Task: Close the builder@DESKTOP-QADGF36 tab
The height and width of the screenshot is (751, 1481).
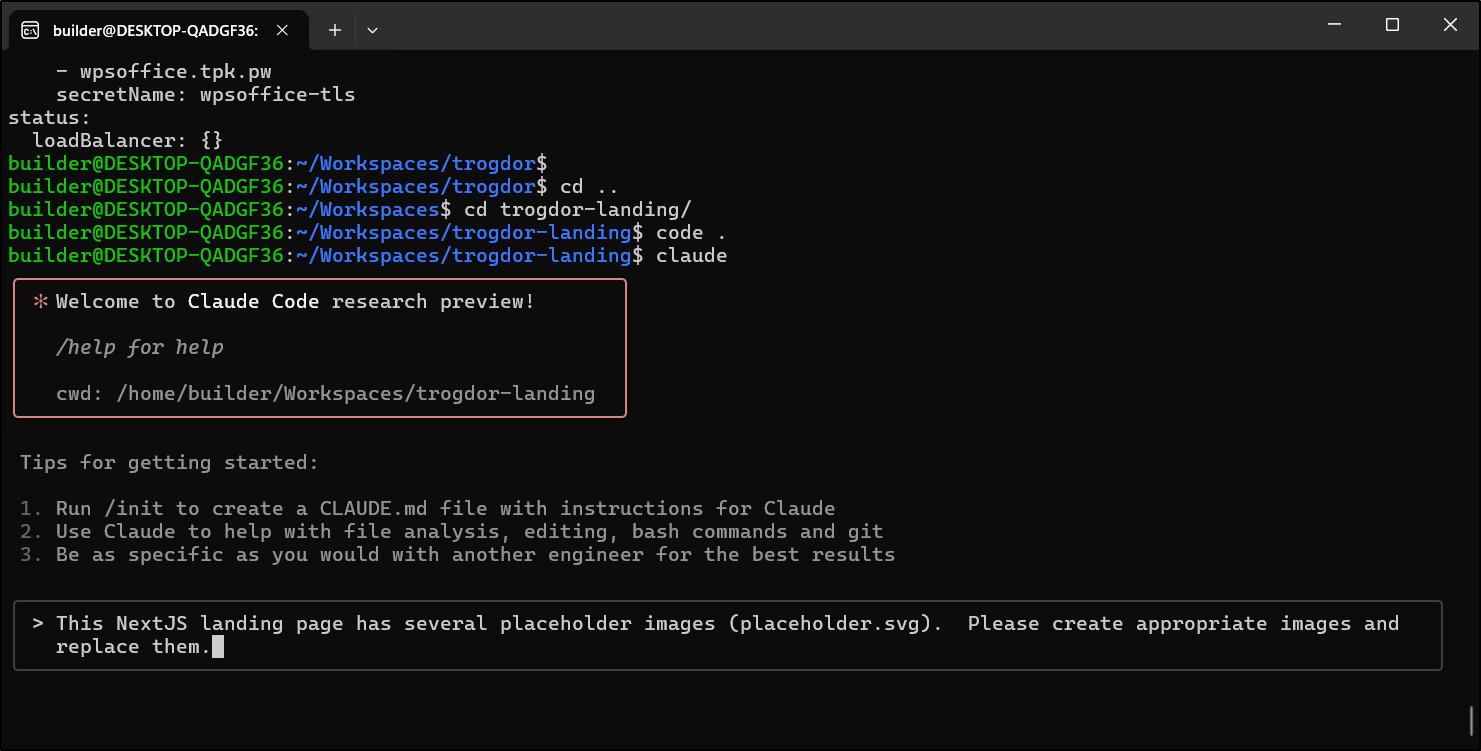Action: (282, 30)
